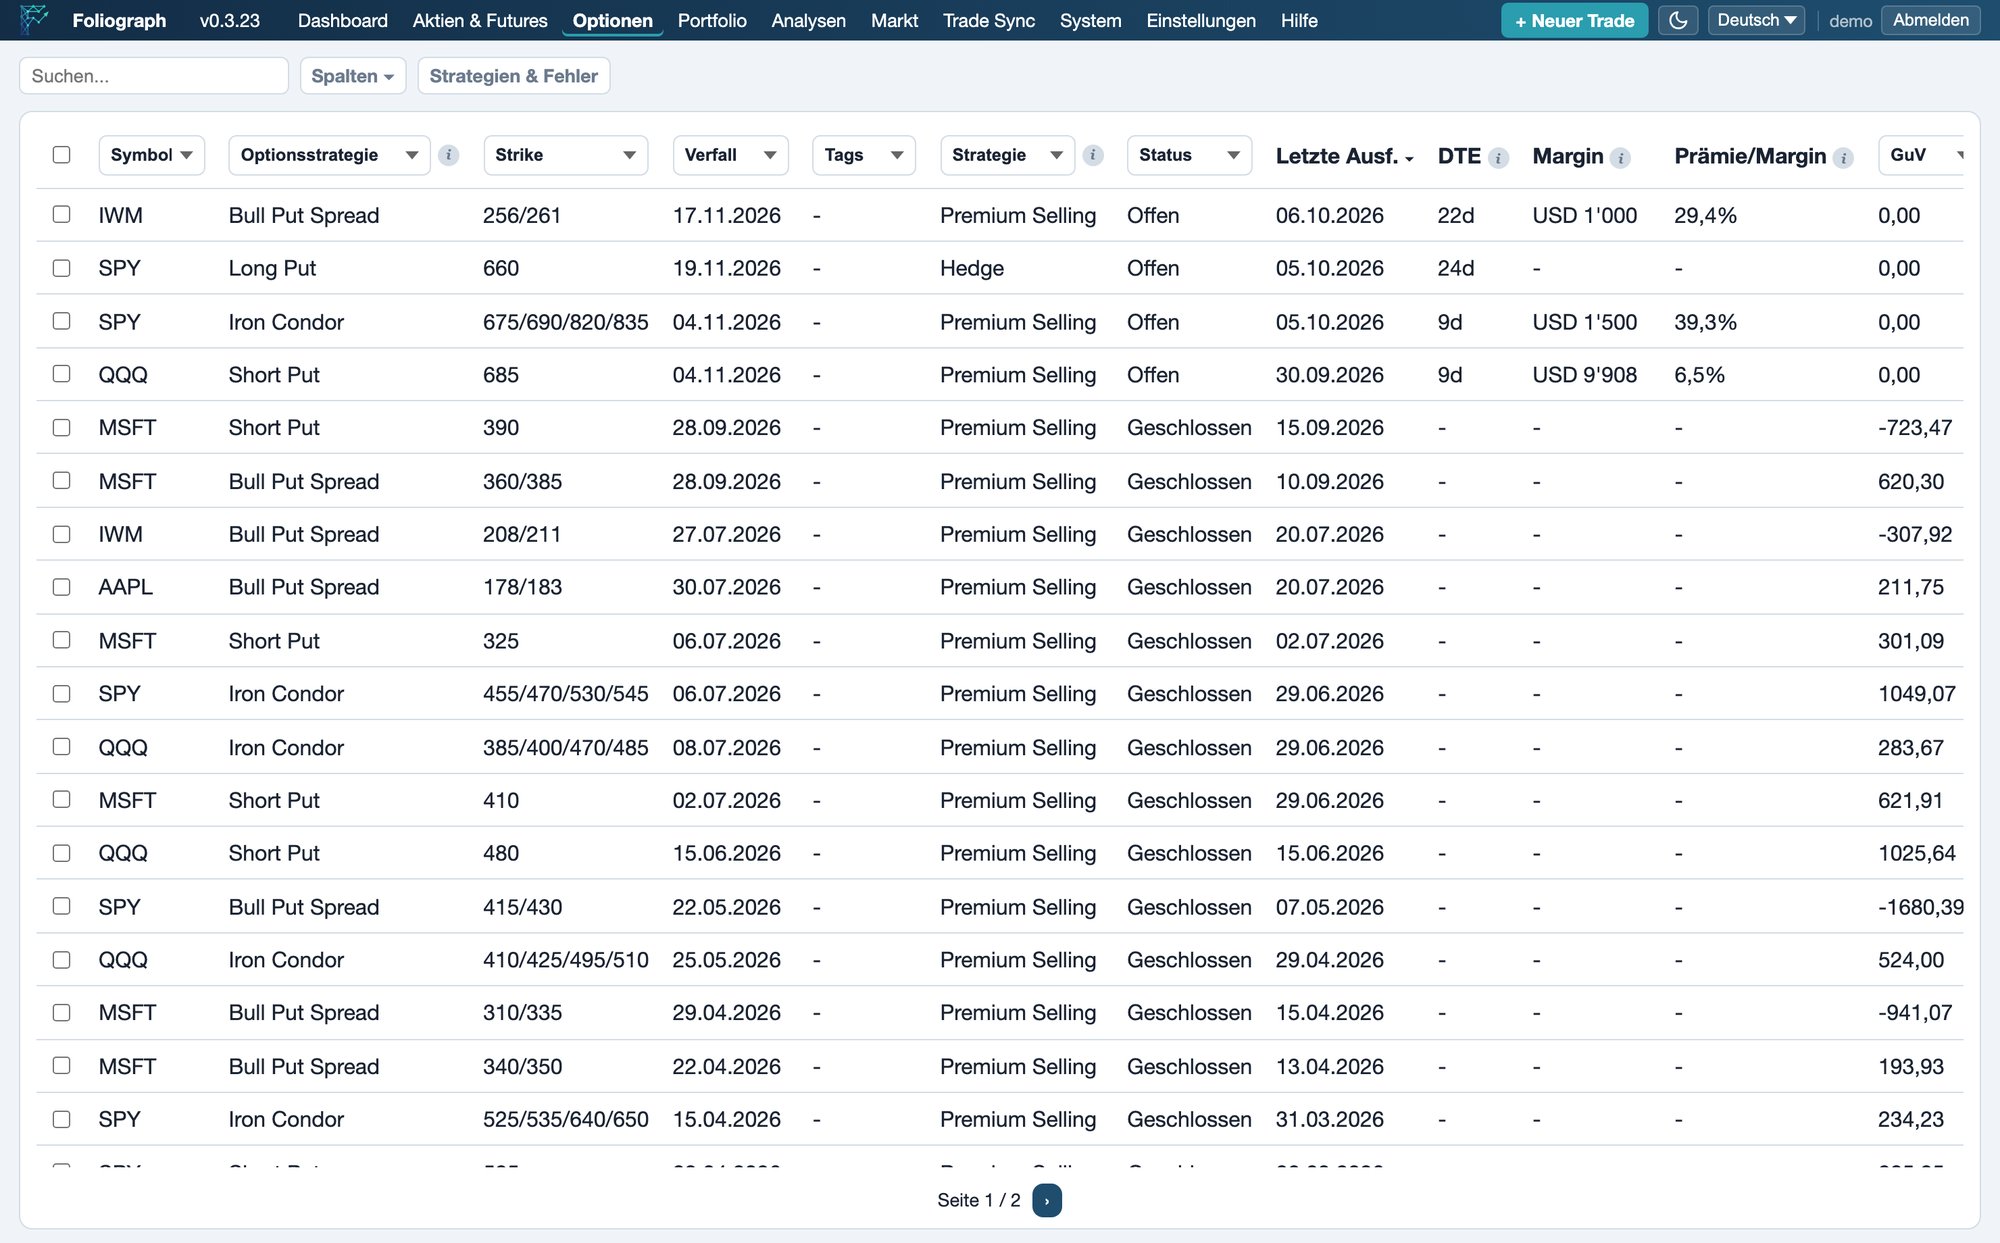Open the Hilfe menu link

[x=1299, y=20]
